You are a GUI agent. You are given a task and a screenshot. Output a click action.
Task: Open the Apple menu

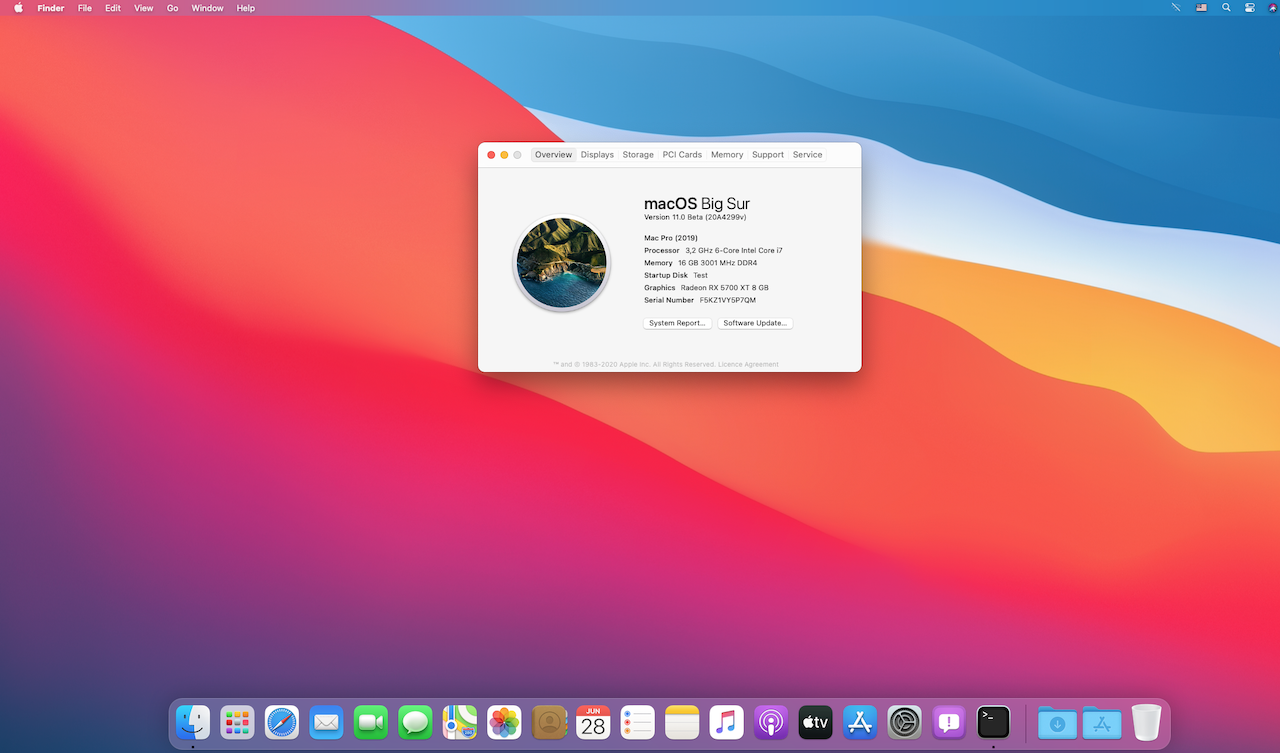(18, 8)
